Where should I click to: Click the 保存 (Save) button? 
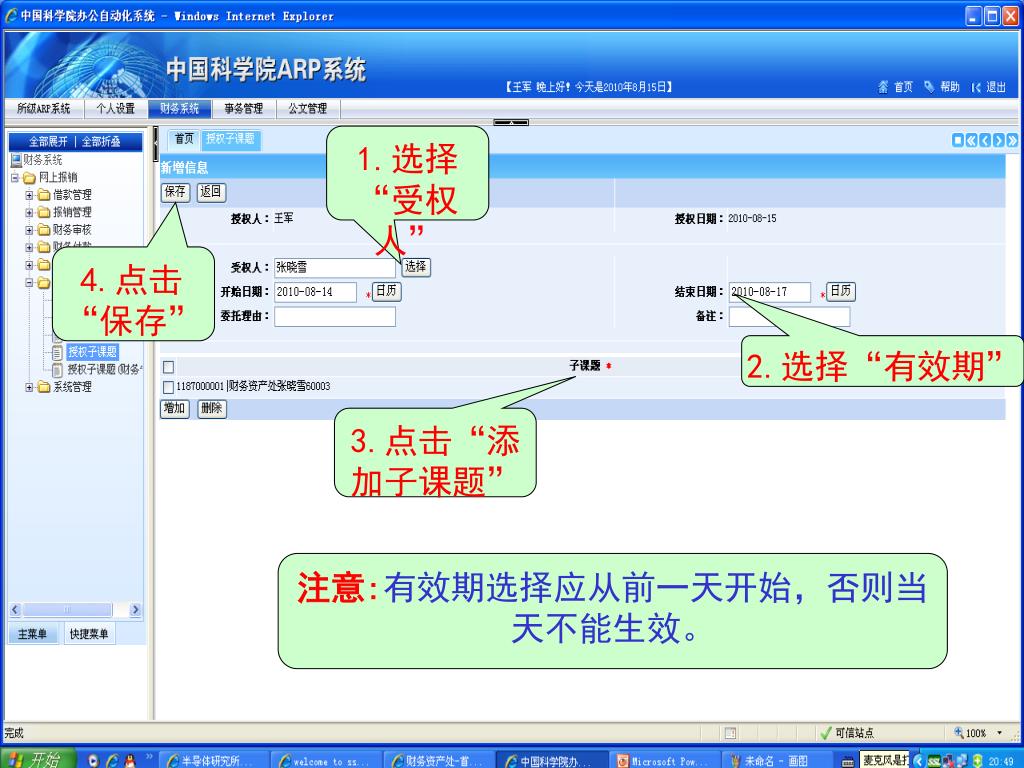(x=175, y=192)
